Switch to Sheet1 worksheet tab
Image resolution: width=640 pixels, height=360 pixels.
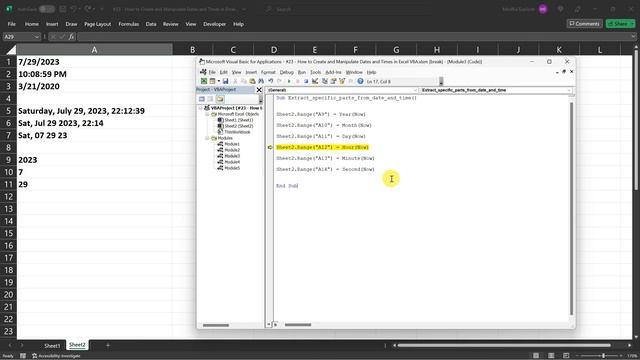(52, 345)
